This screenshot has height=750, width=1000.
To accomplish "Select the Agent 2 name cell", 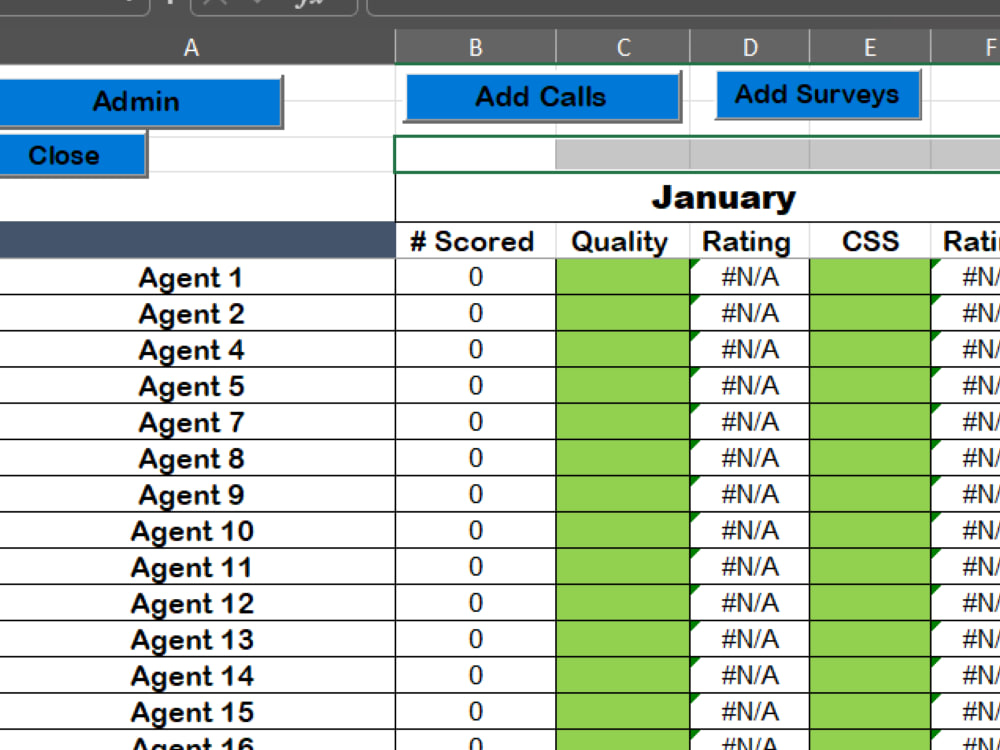I will click(x=197, y=313).
